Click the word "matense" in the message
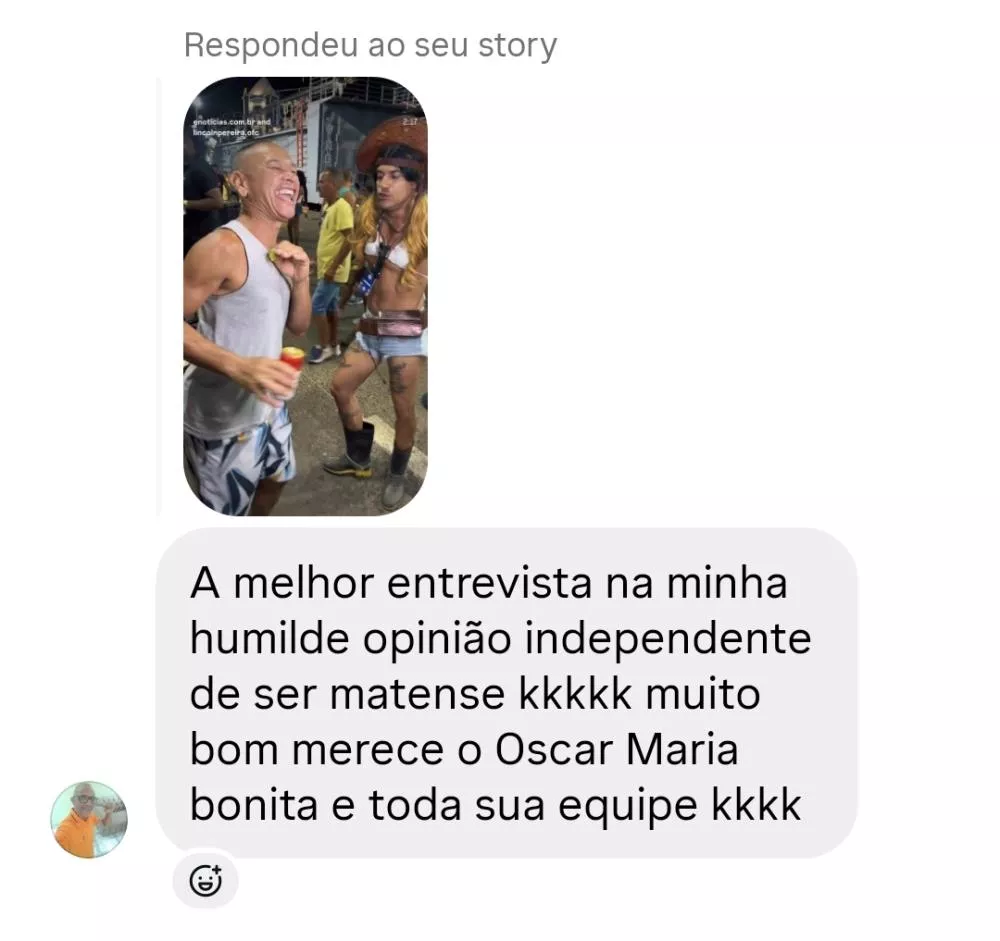The image size is (1000, 941). [418, 694]
